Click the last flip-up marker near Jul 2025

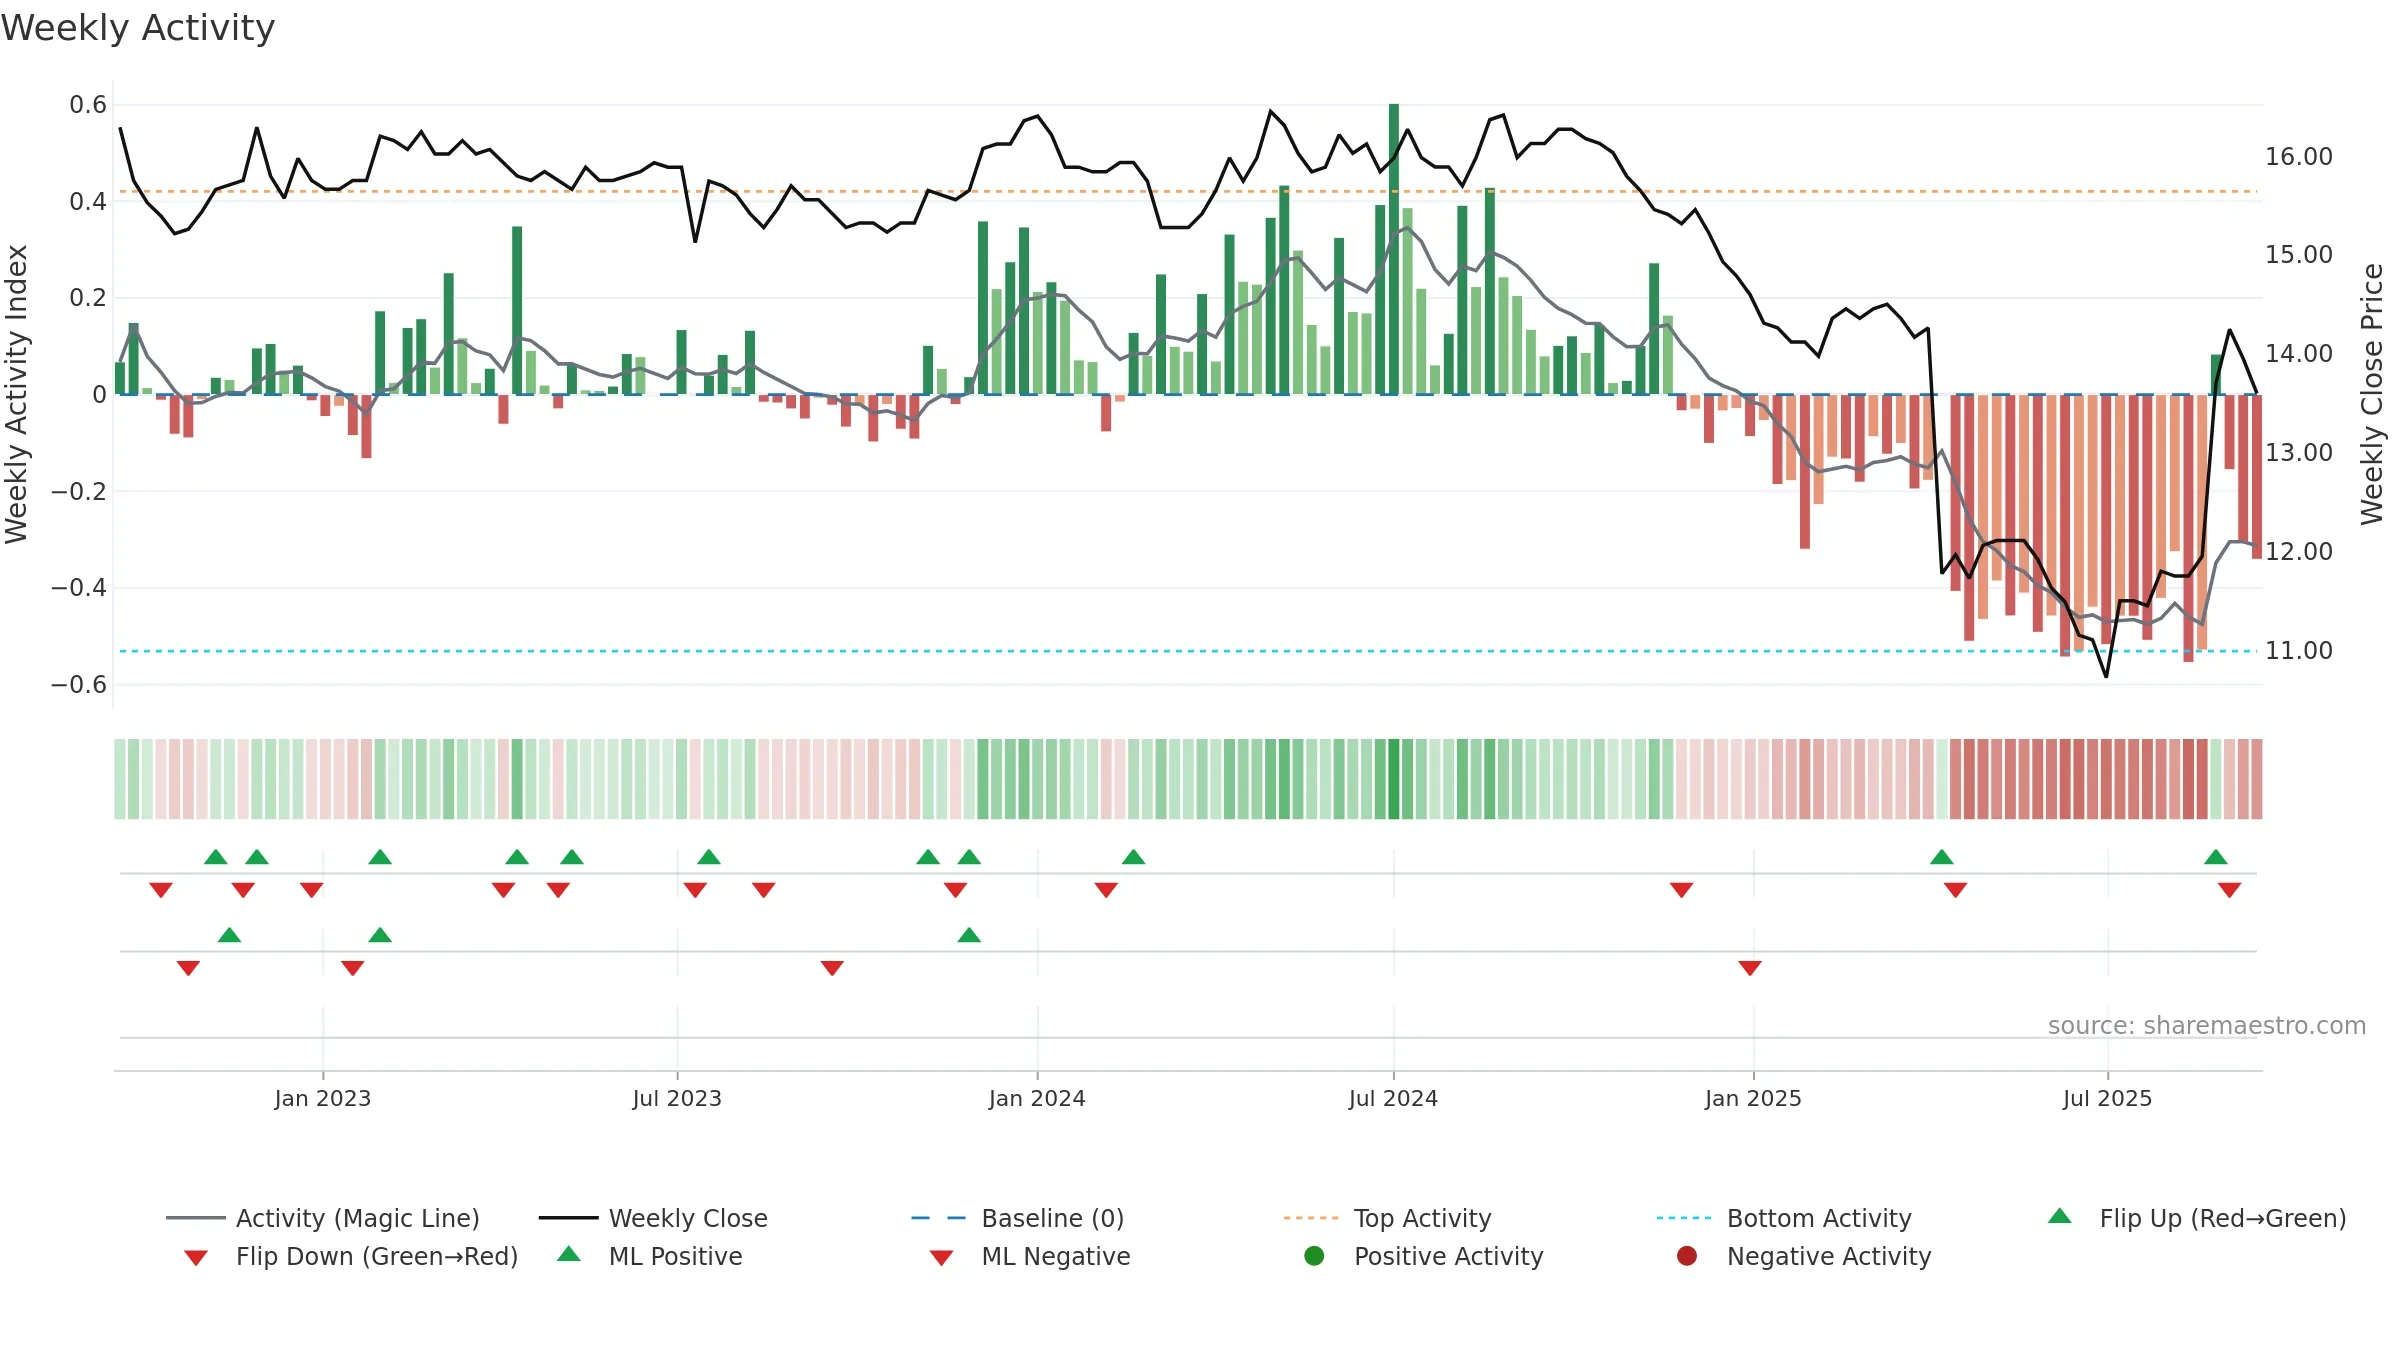pos(2216,857)
